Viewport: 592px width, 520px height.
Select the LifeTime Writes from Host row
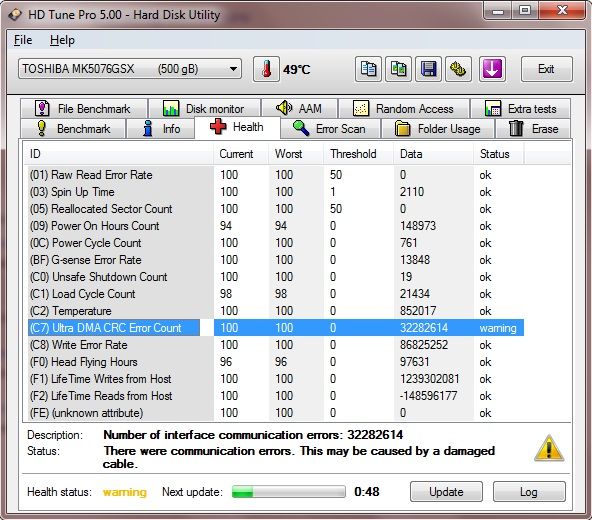(276, 379)
